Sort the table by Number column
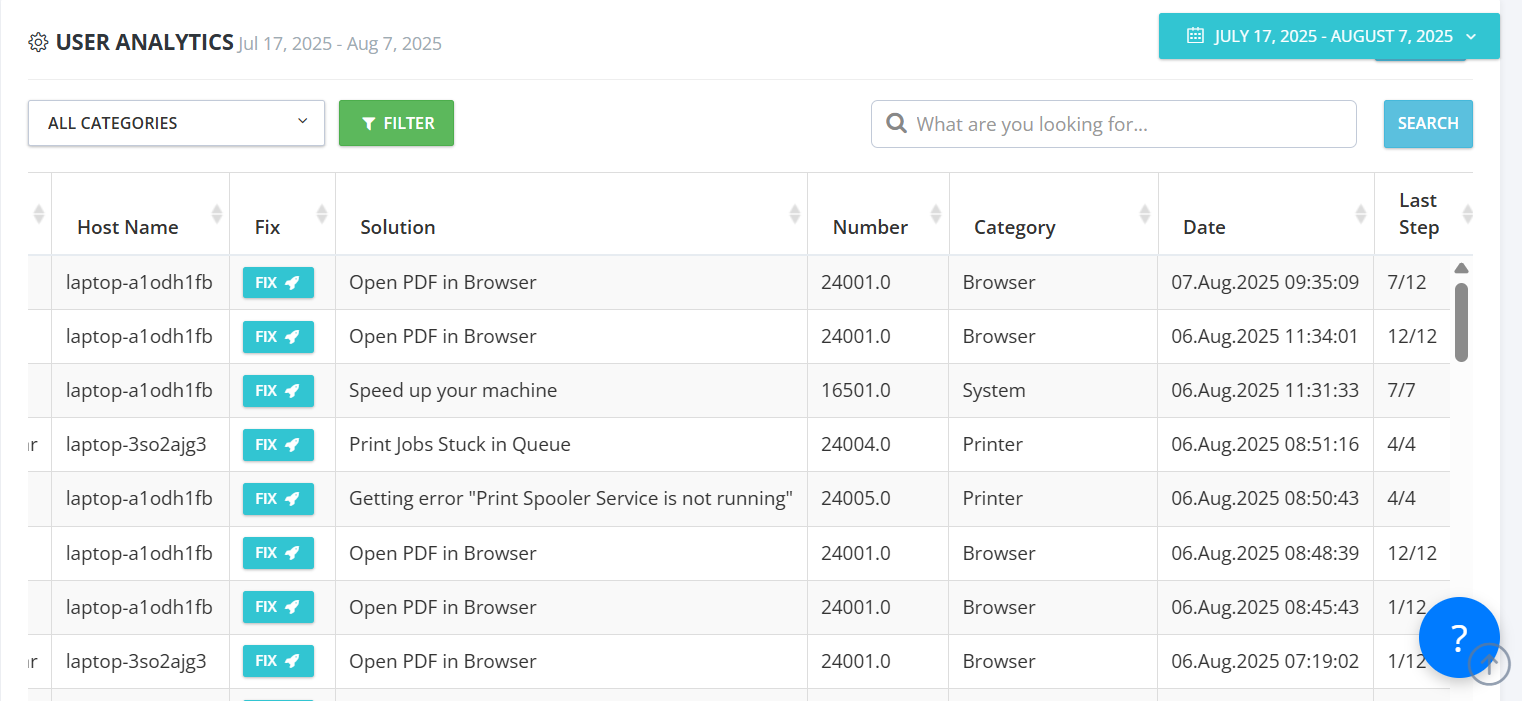1522x701 pixels. pos(936,214)
